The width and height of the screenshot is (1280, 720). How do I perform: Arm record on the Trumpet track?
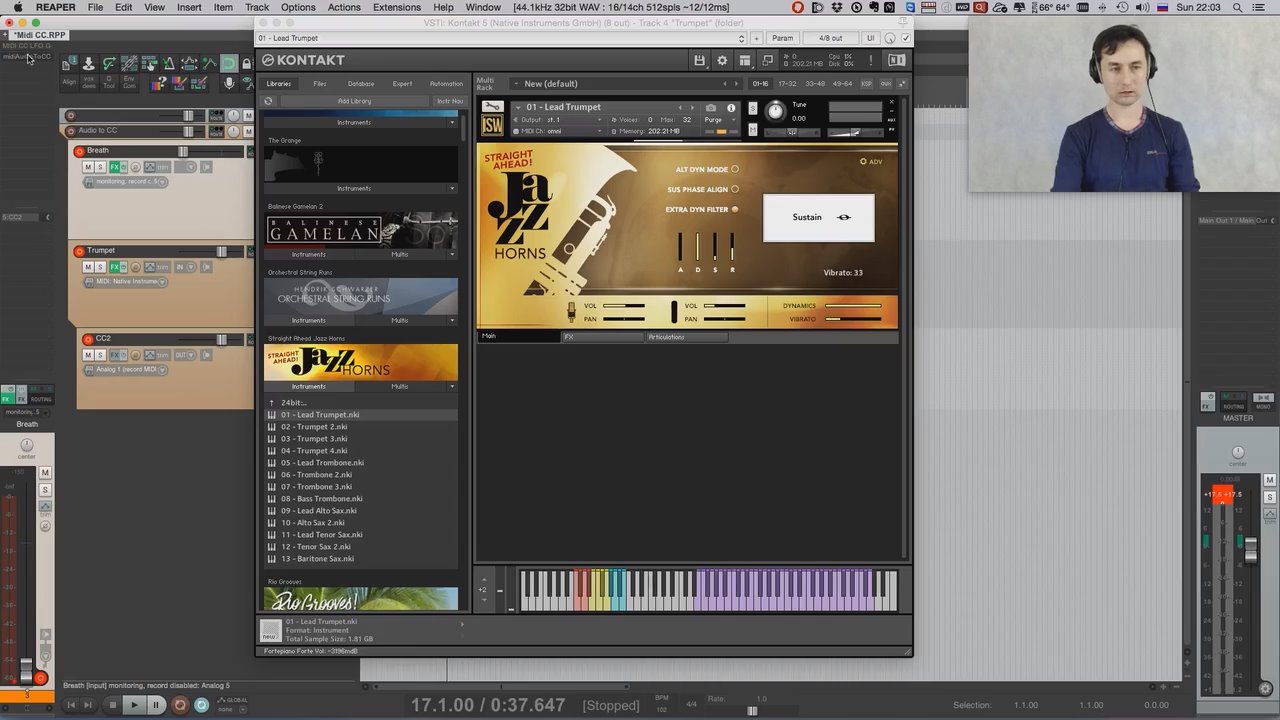[79, 251]
